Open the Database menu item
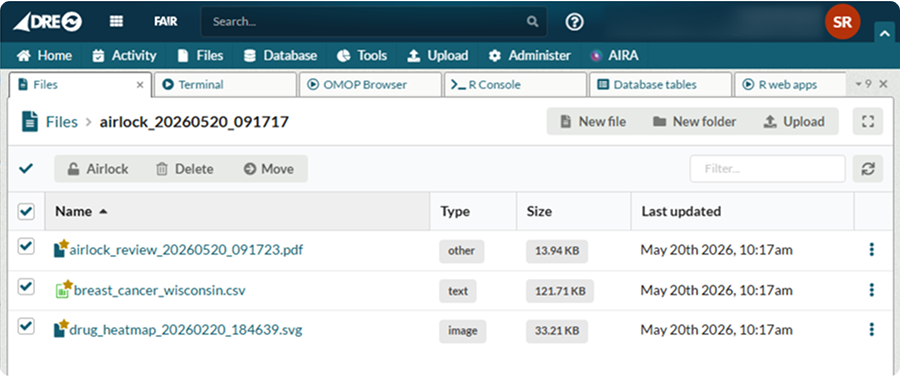 pyautogui.click(x=280, y=56)
